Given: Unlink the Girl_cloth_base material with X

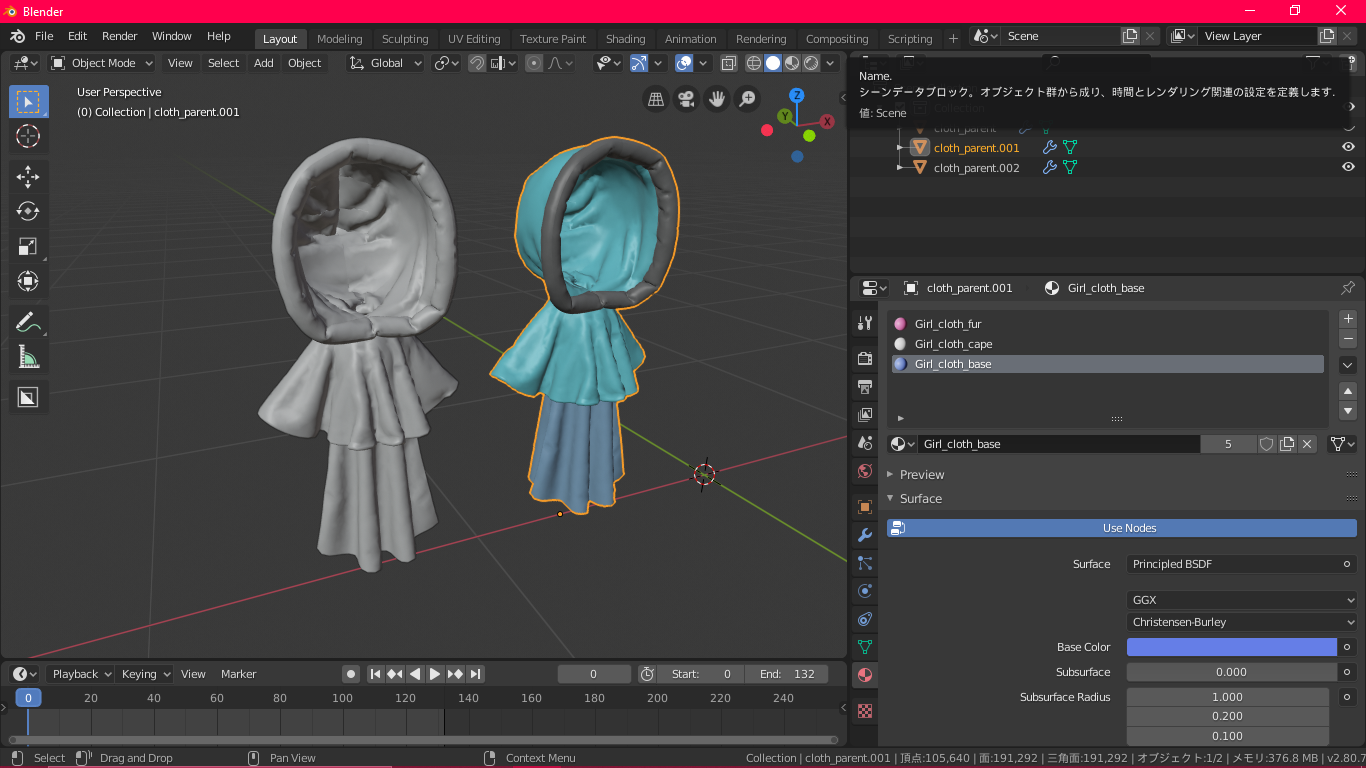Looking at the screenshot, I should [1307, 444].
